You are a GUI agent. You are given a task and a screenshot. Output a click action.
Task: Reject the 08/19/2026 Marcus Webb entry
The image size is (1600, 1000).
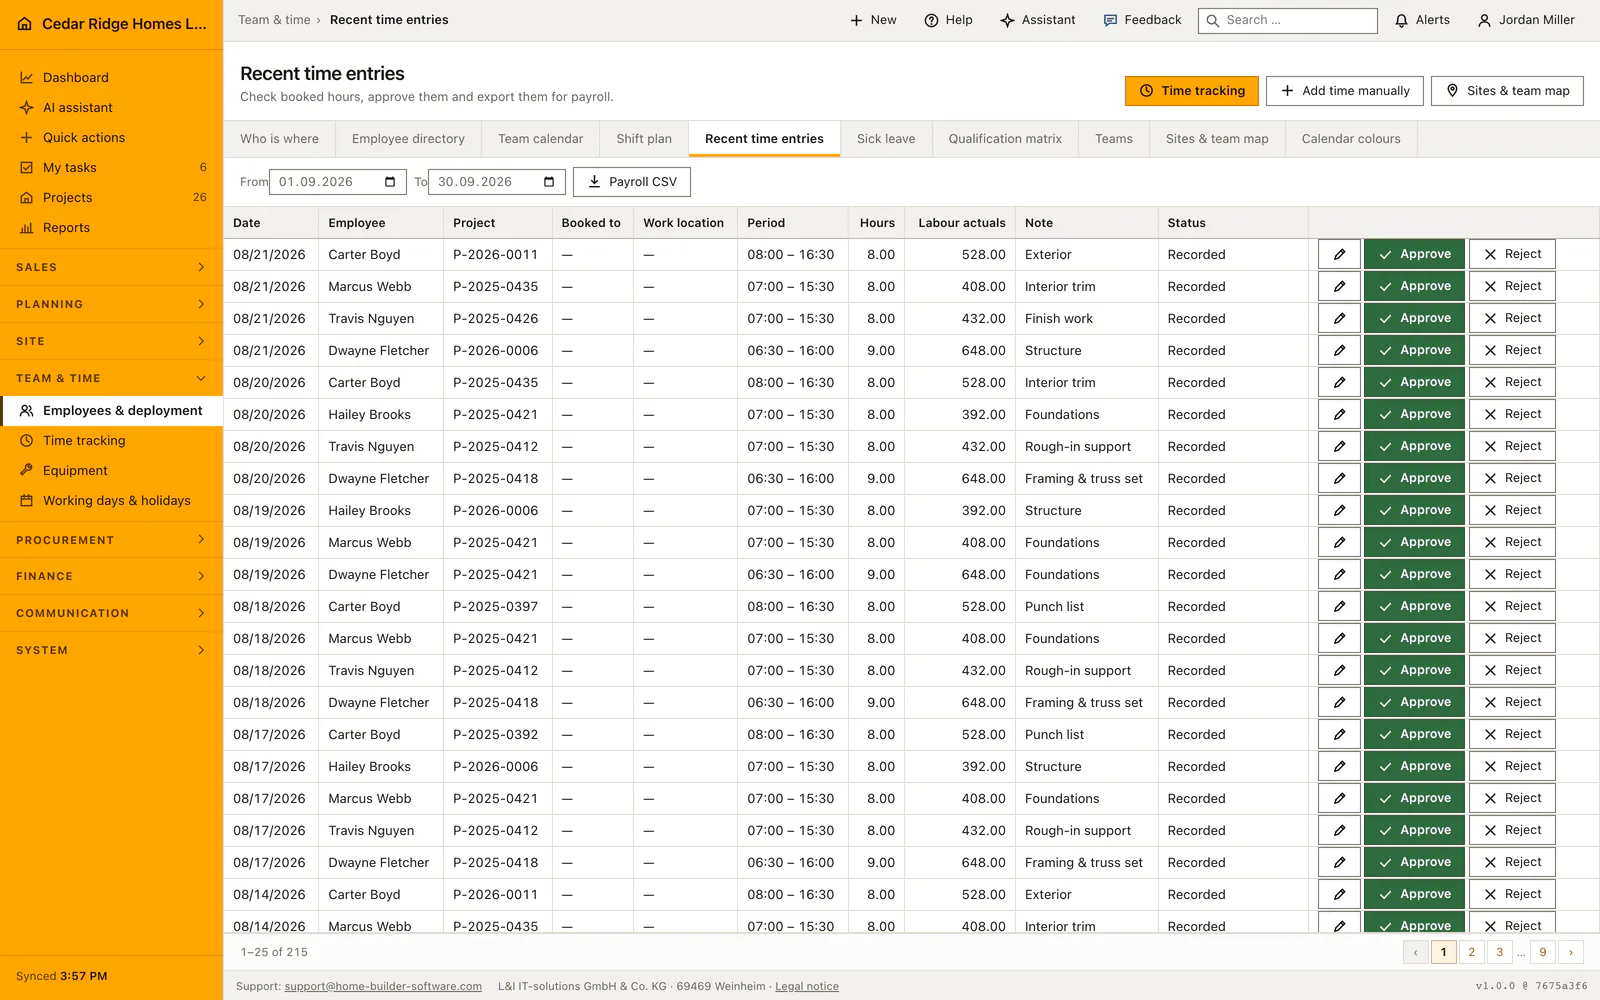tap(1512, 542)
